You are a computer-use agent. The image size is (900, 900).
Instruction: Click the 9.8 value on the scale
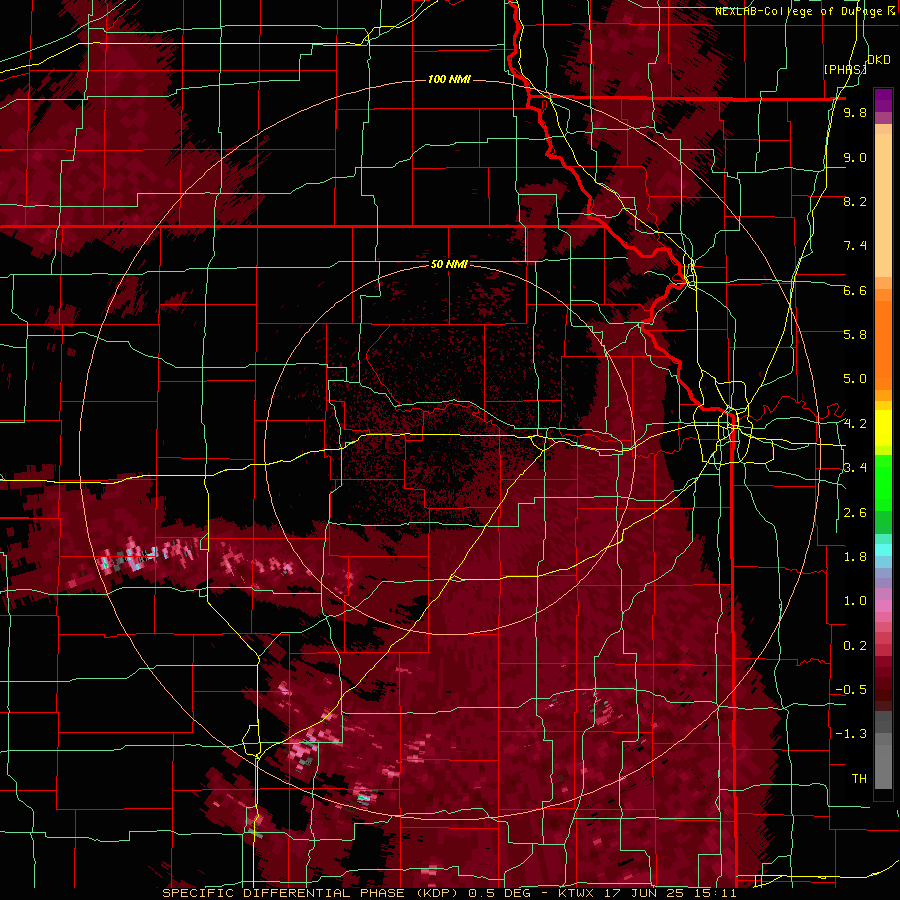click(x=855, y=112)
